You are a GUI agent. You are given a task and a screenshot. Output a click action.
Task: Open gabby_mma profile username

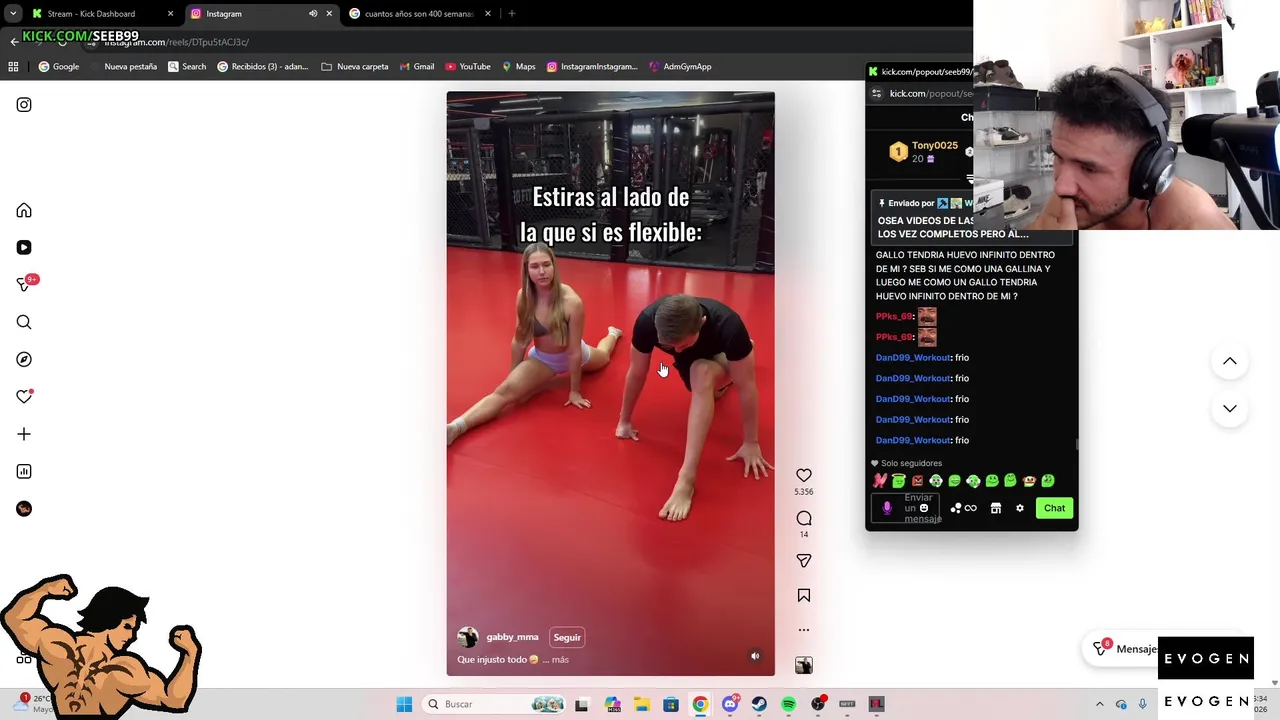click(512, 637)
